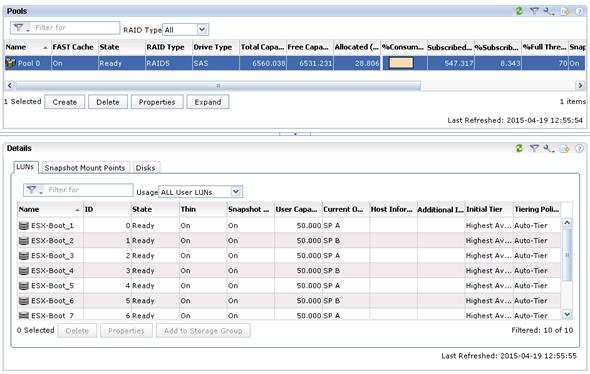Screen dimensions: 590x374
Task: Select the Pool 0 row name
Action: point(29,63)
